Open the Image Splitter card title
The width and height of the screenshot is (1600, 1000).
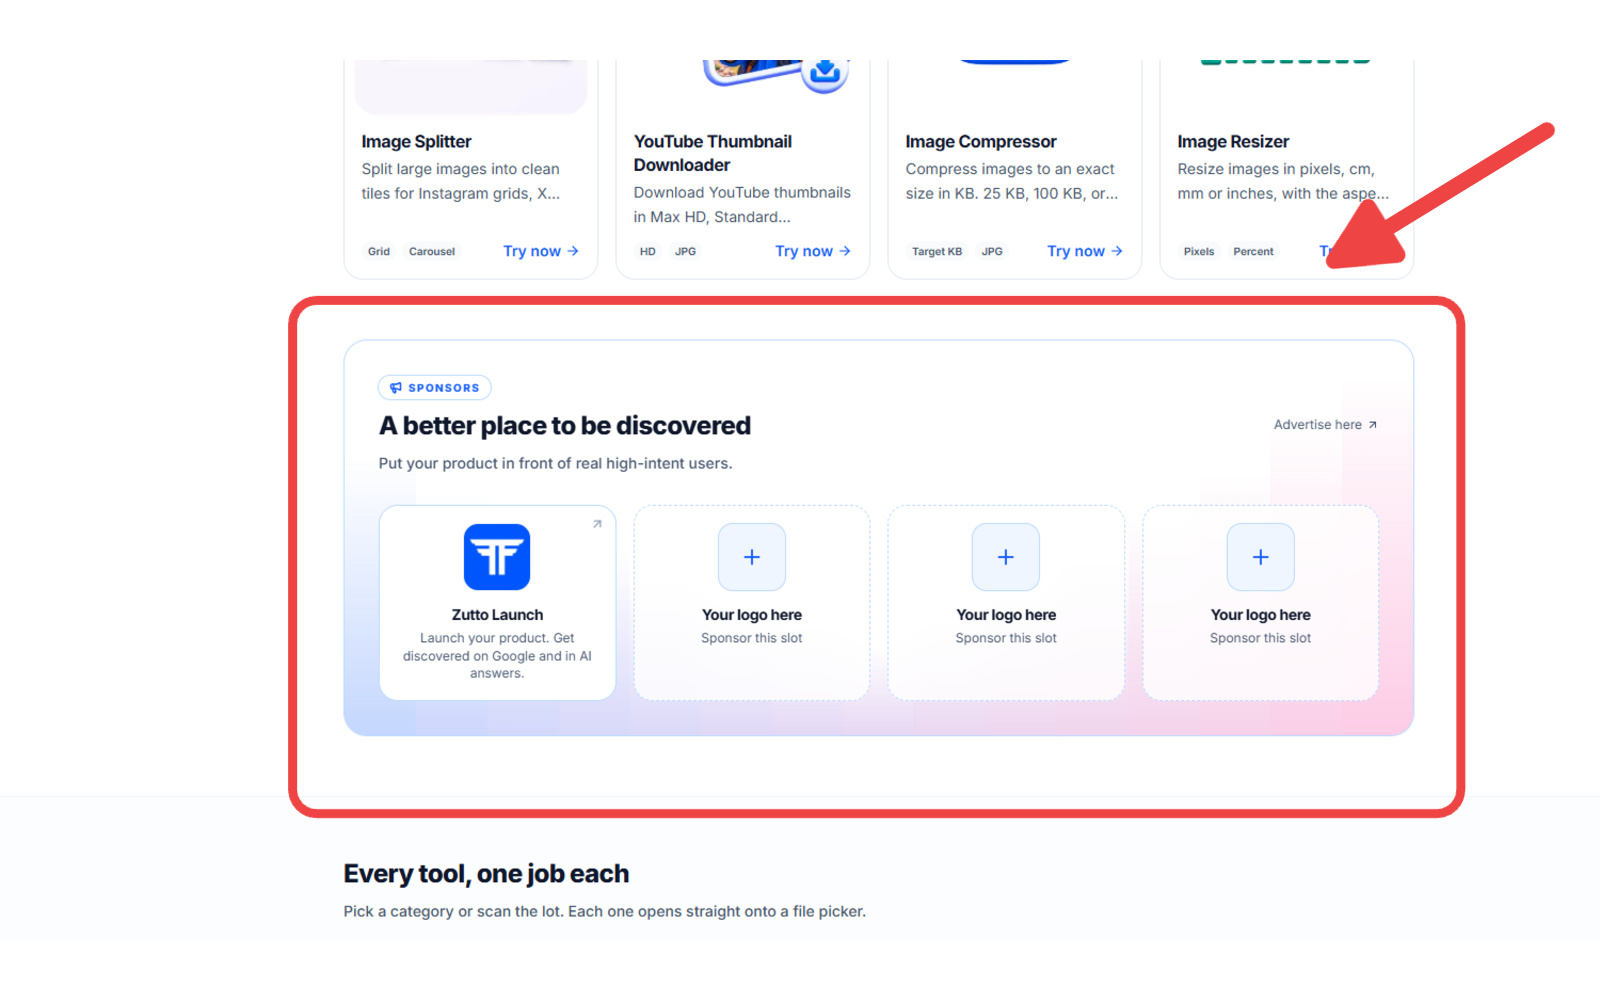coord(416,142)
